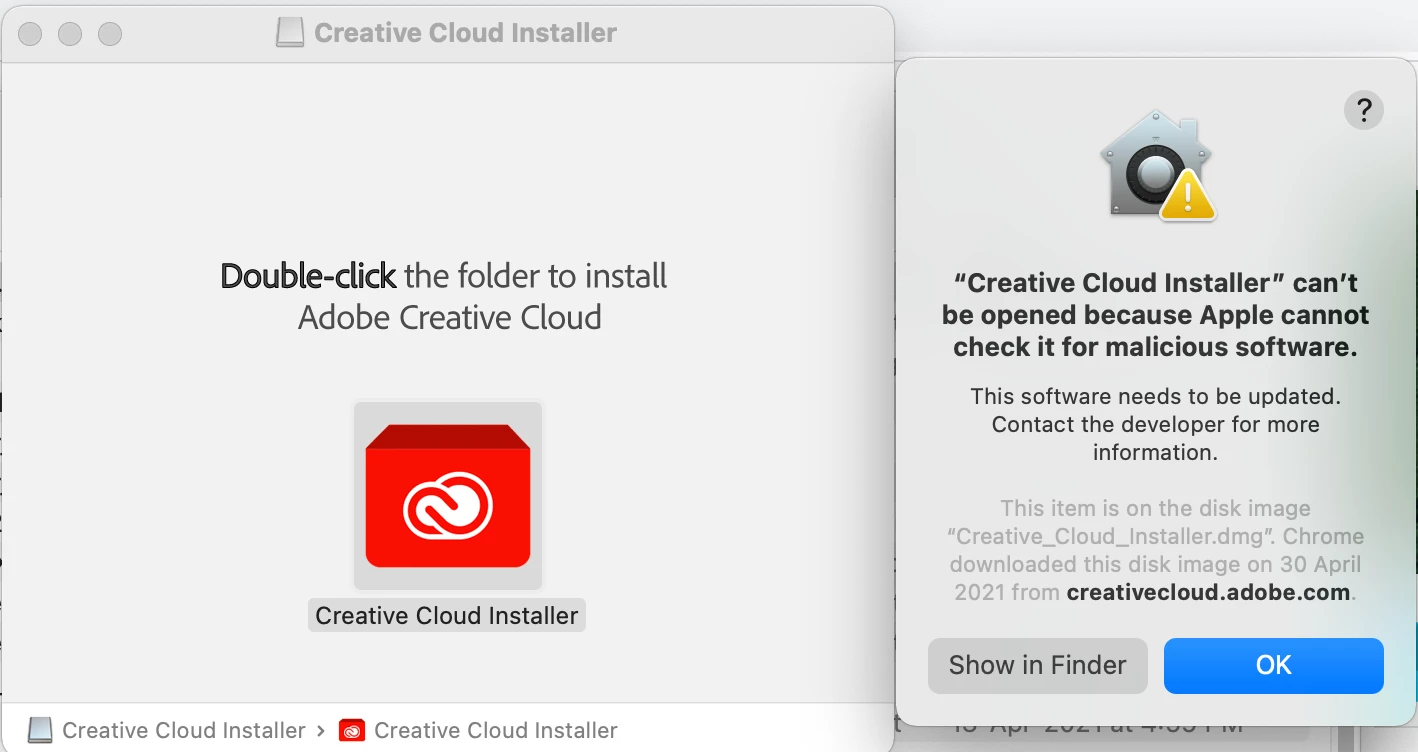Click the Show in Finder button

click(x=1037, y=666)
